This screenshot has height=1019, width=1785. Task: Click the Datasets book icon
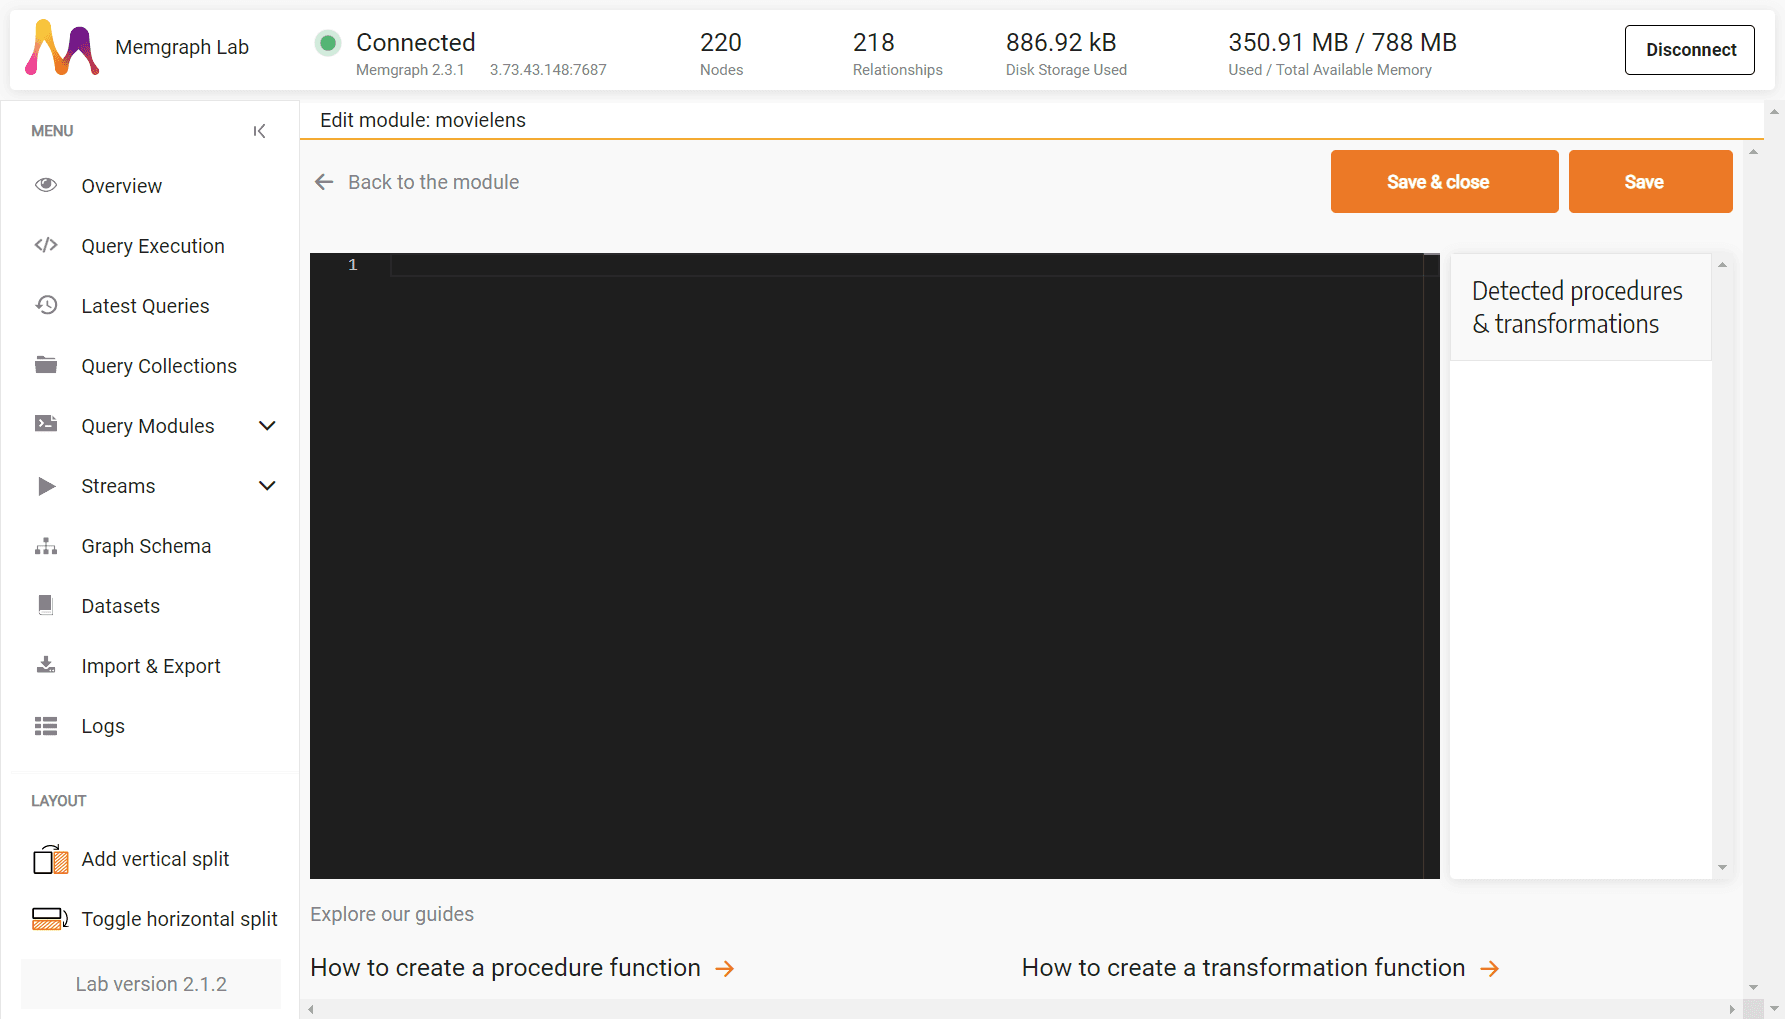tap(45, 605)
